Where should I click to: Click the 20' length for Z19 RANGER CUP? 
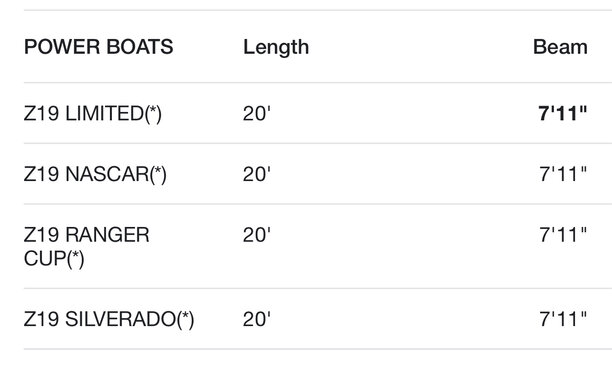256,235
